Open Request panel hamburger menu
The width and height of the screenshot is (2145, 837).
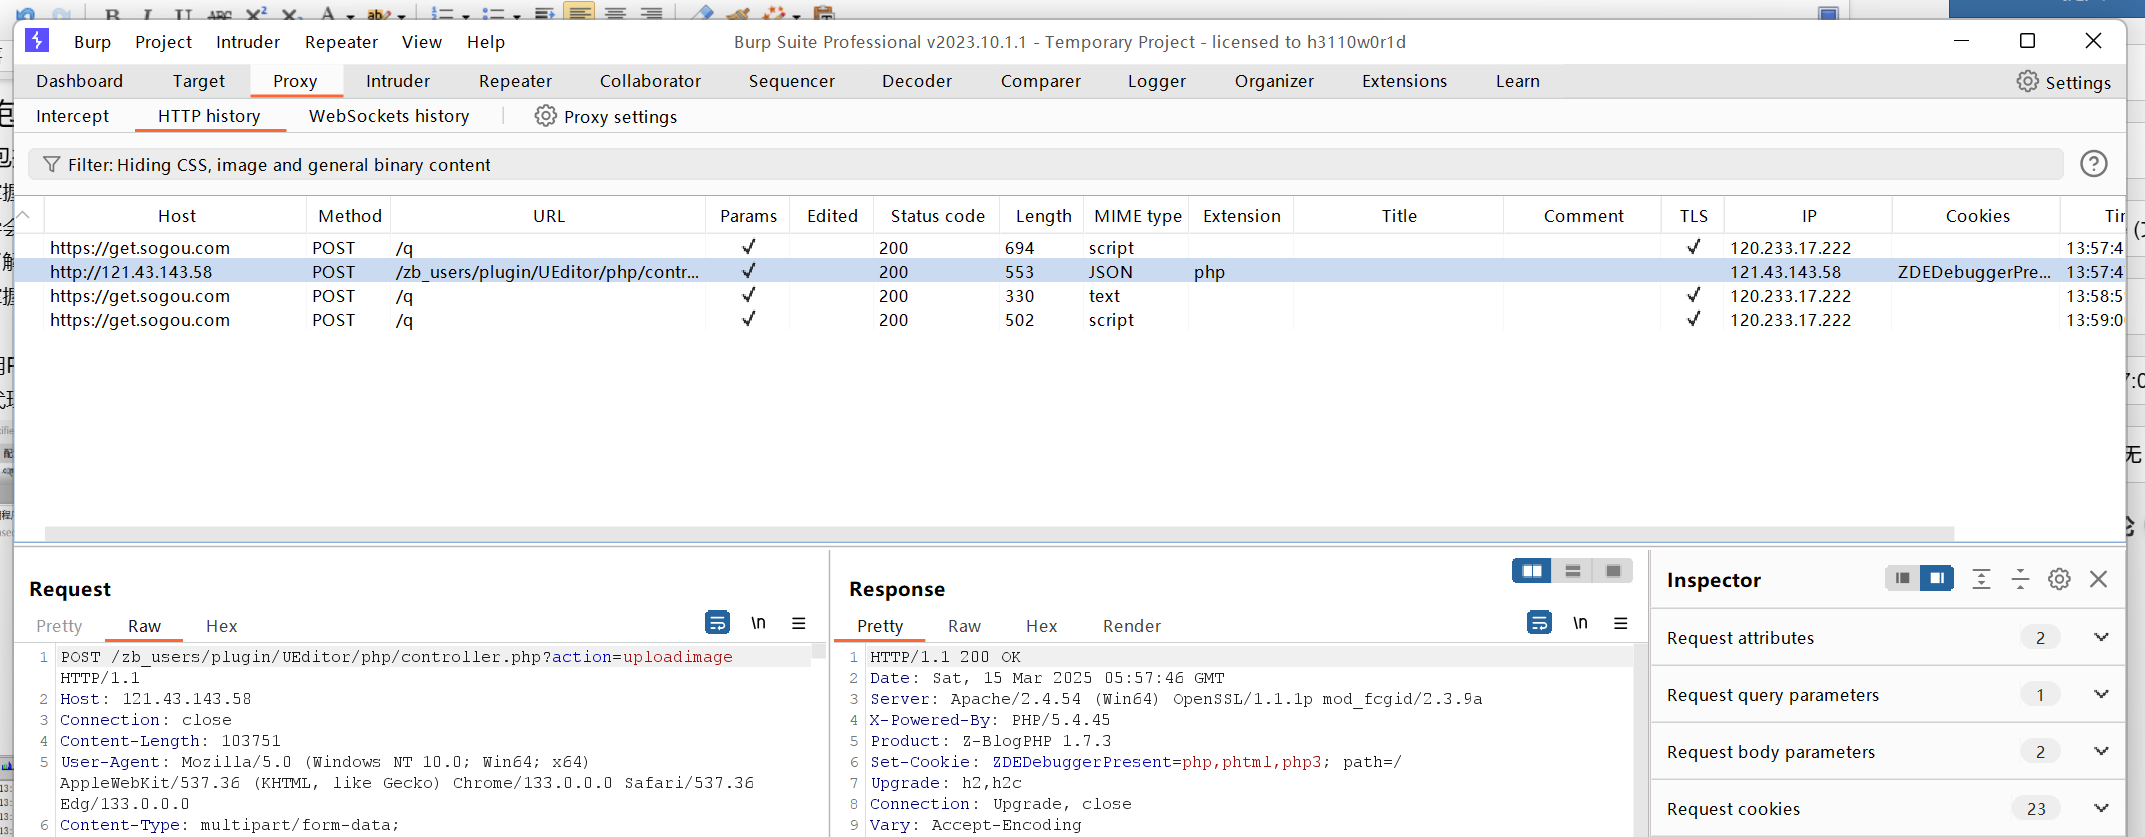point(799,623)
